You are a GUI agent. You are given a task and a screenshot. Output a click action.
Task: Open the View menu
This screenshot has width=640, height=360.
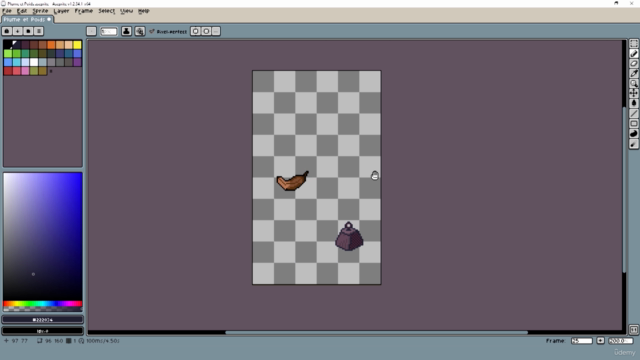coord(127,11)
